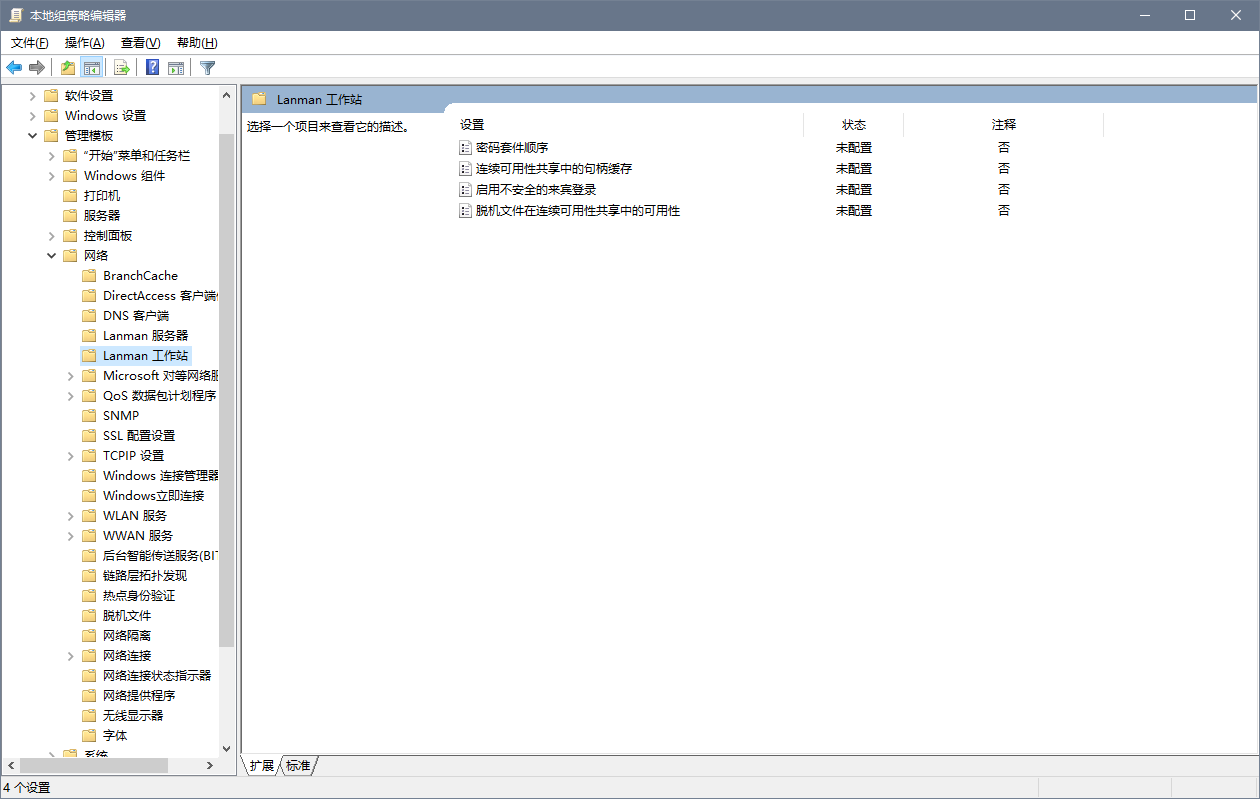This screenshot has height=799, width=1260.
Task: Collapse the 网络 folder node
Action: tap(52, 256)
